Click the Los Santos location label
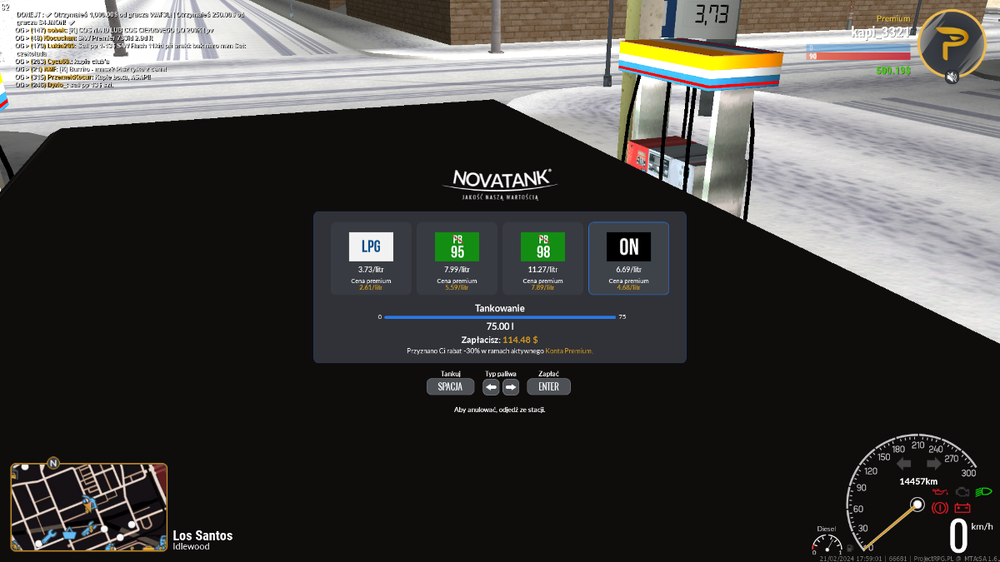Viewport: 1000px width, 562px height. tap(203, 535)
